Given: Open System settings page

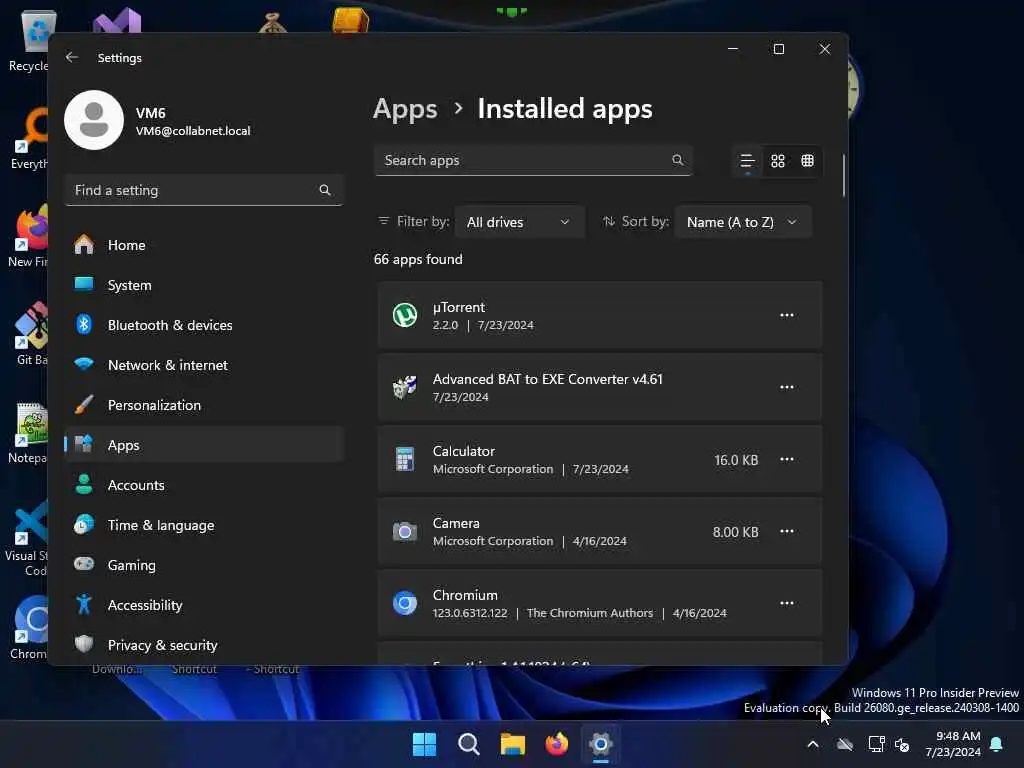Looking at the screenshot, I should [x=204, y=285].
